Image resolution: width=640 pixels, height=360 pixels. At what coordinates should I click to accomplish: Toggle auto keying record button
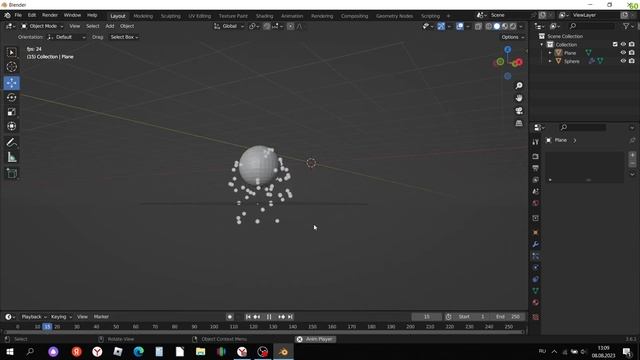click(230, 317)
